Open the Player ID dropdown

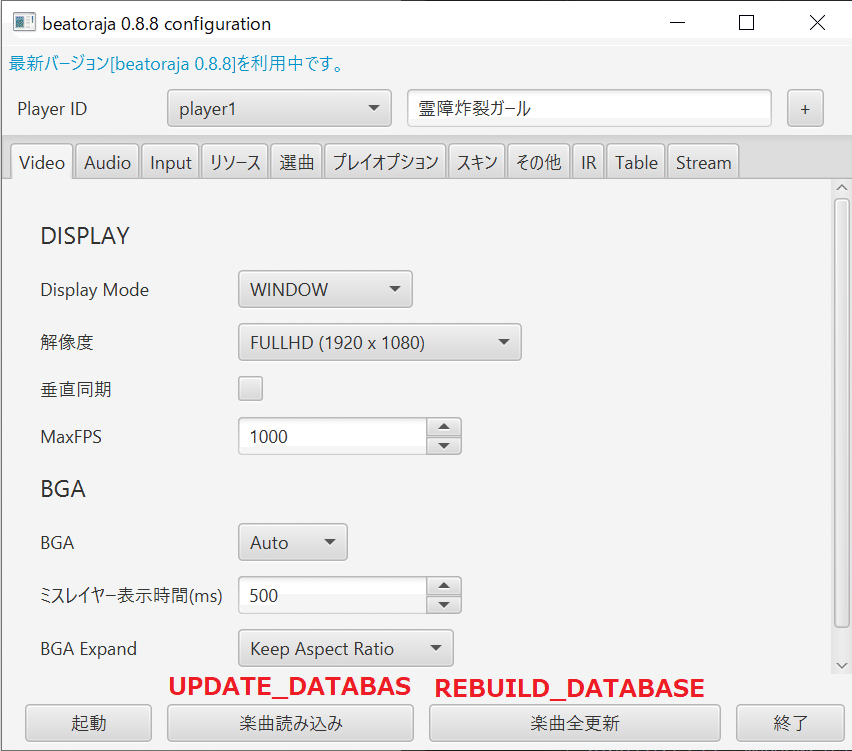point(278,108)
